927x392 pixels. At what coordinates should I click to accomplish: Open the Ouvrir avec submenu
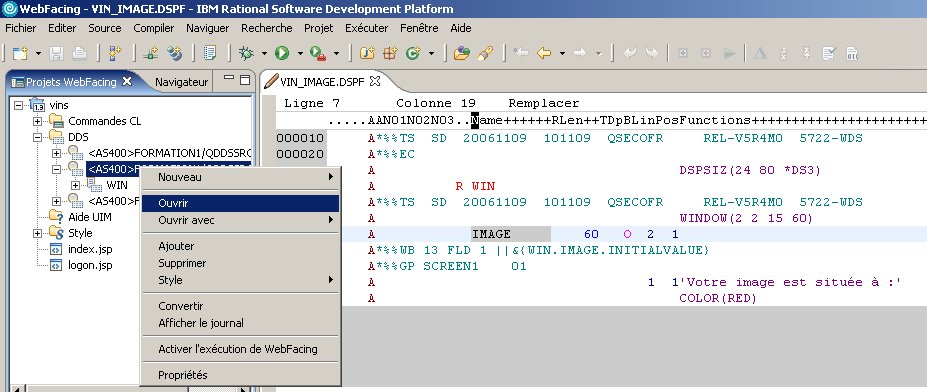(240, 220)
